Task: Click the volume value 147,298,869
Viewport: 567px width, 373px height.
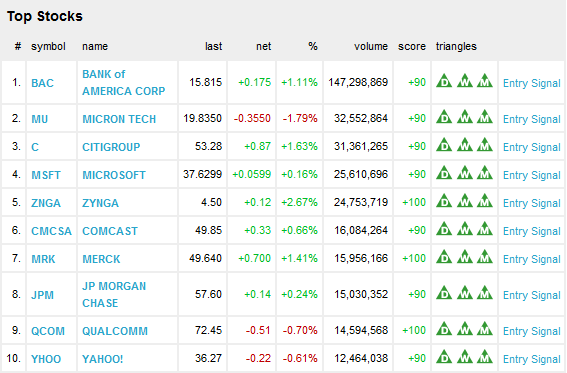Action: [x=358, y=82]
